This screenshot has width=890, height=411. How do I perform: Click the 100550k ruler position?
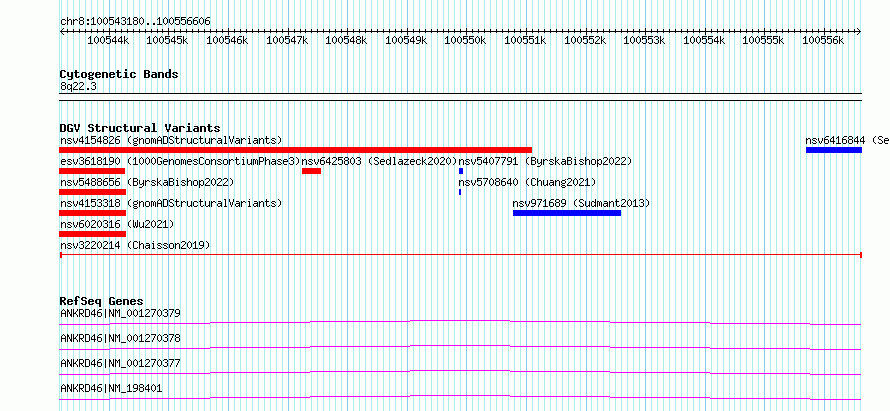[x=465, y=40]
